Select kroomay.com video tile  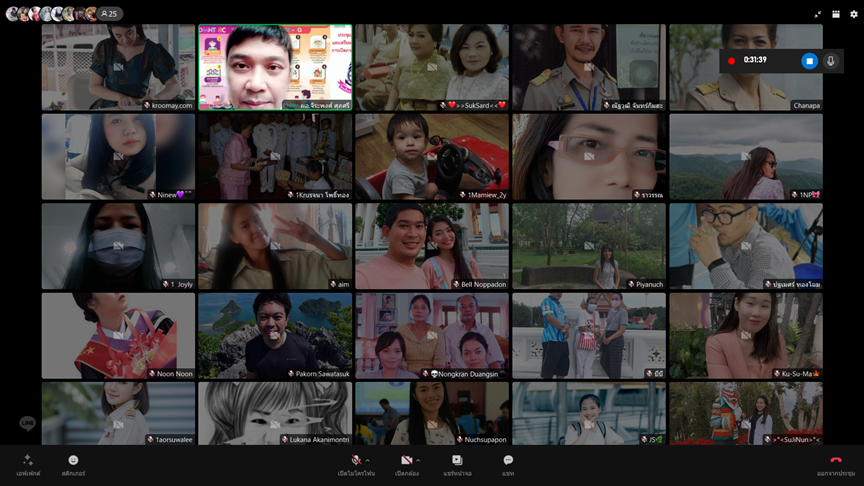click(x=118, y=67)
